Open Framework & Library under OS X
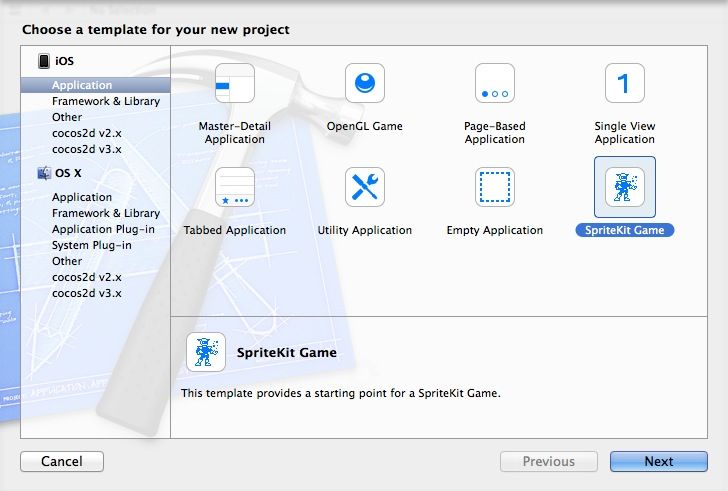 pyautogui.click(x=106, y=213)
